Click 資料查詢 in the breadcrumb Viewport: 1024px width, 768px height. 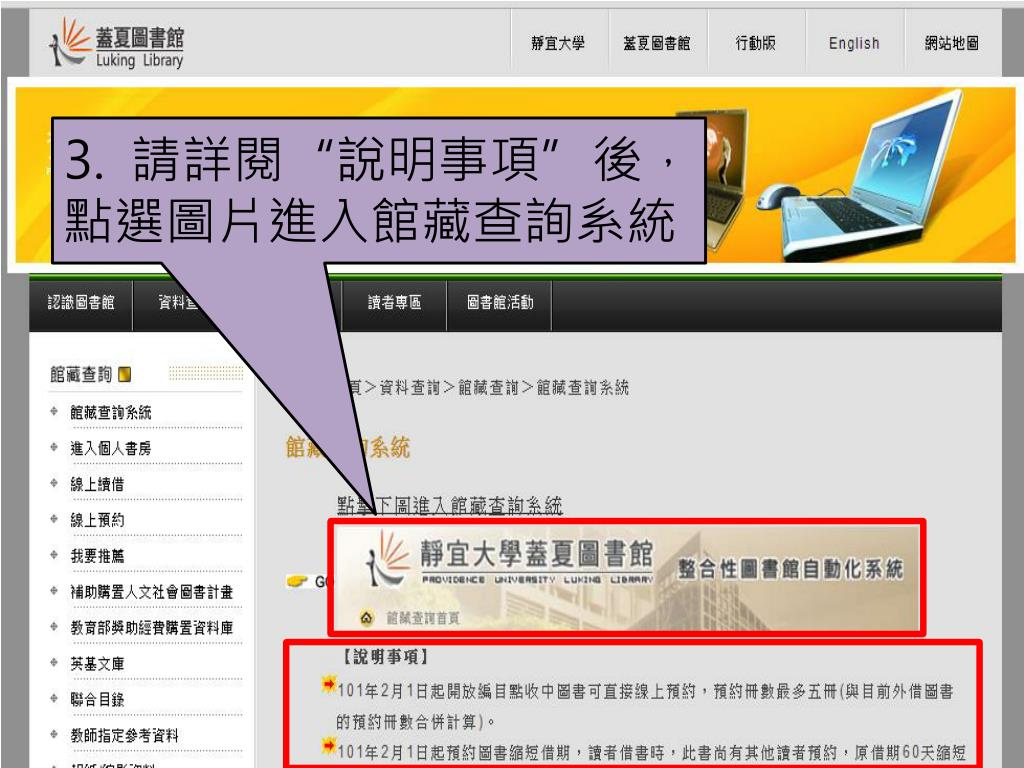click(x=409, y=388)
